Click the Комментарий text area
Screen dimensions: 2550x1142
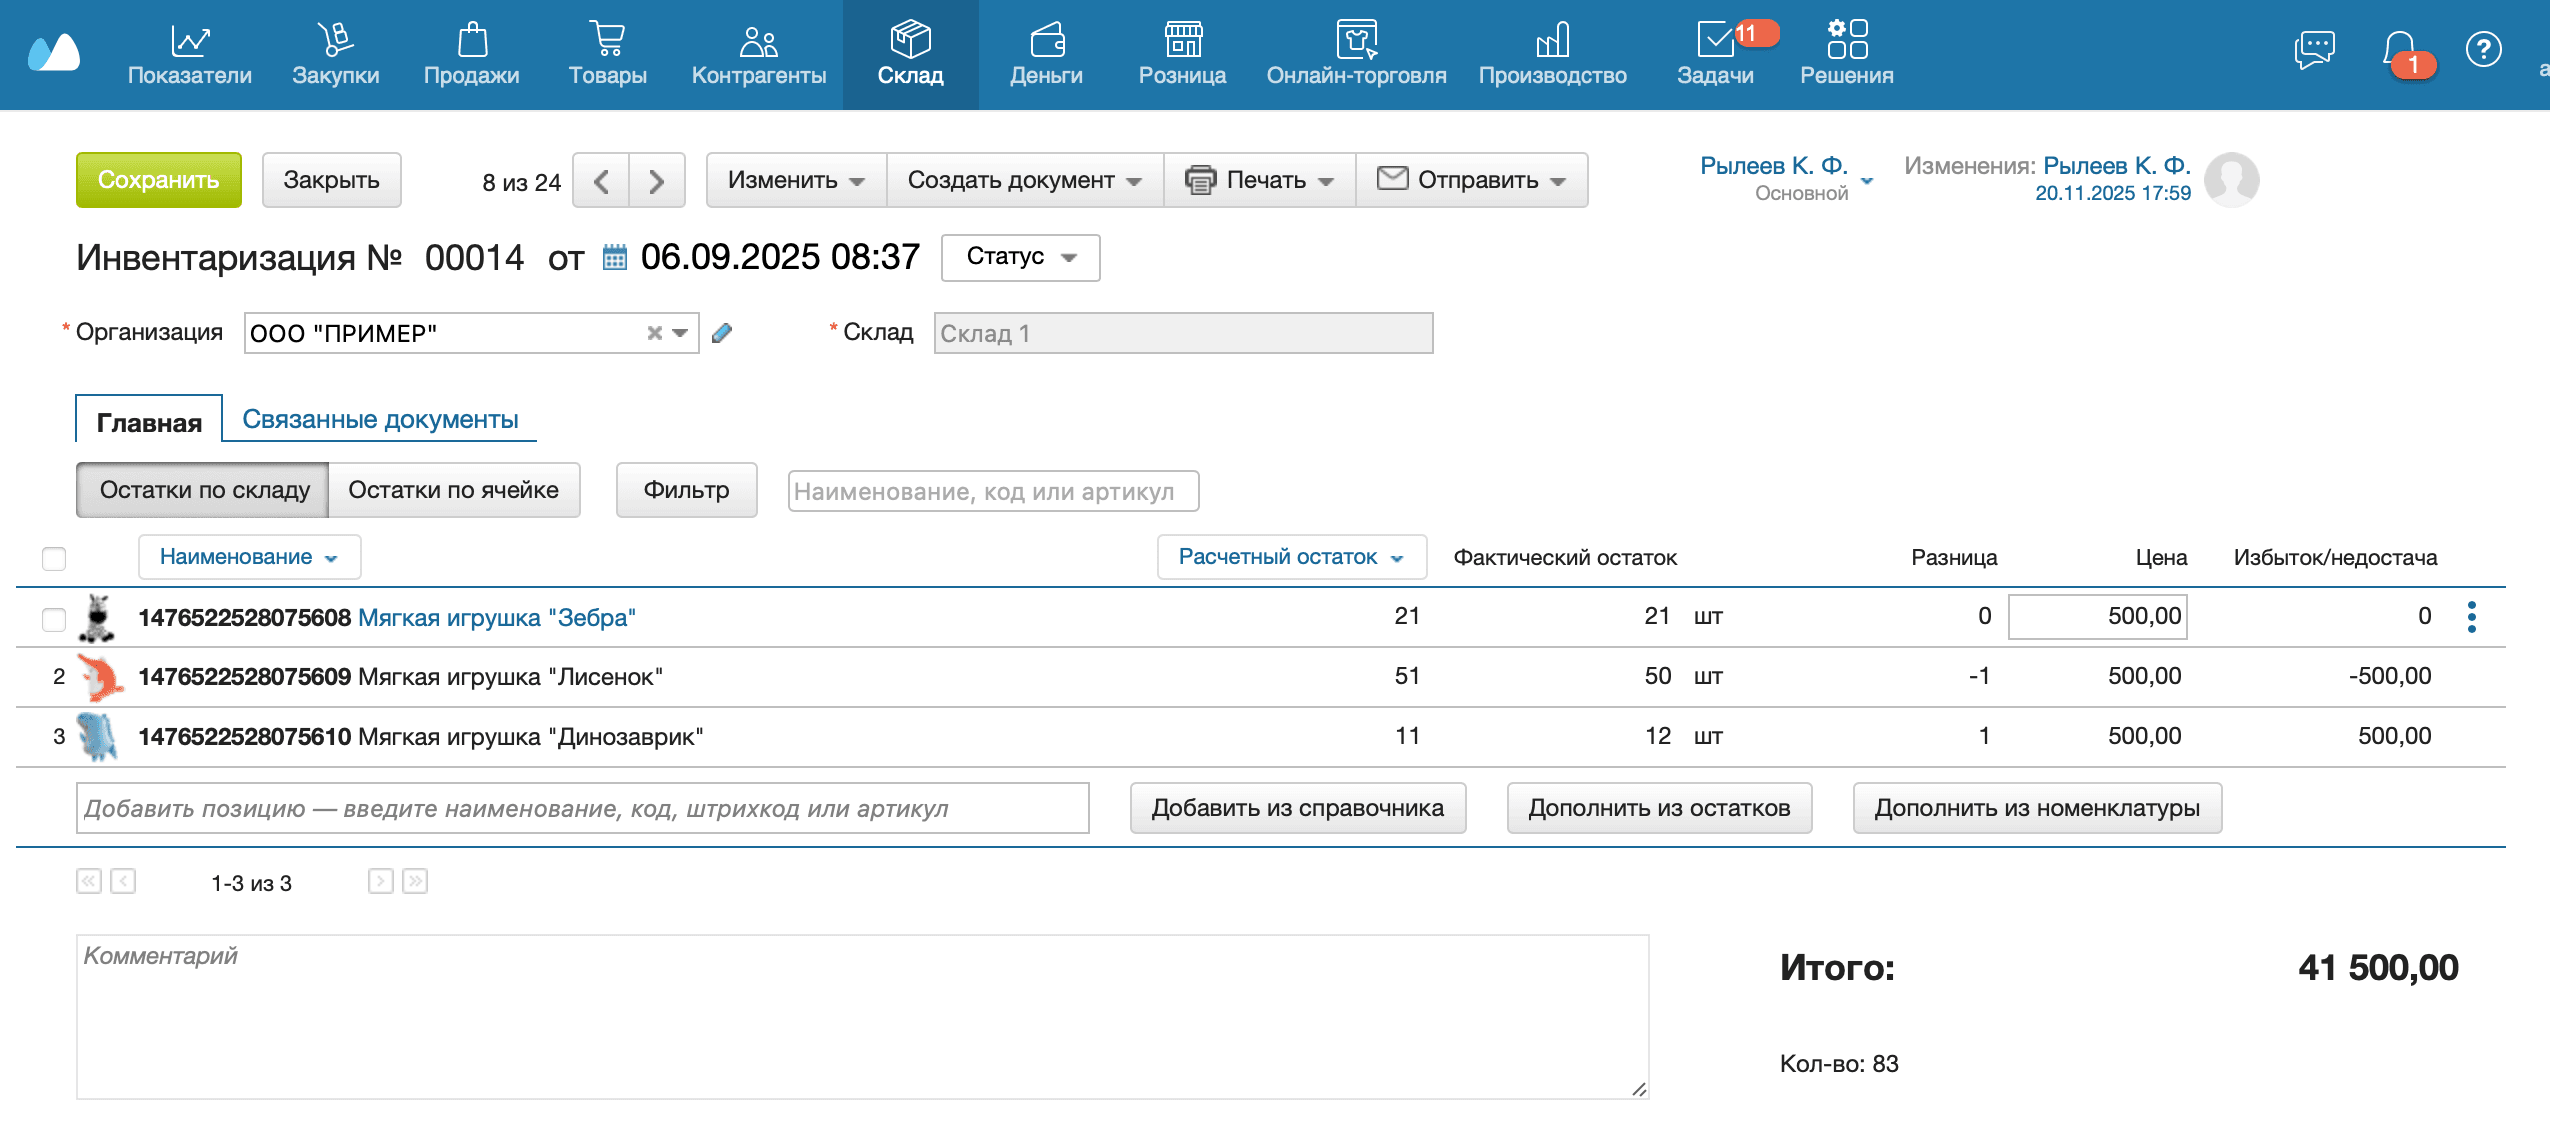point(862,1016)
